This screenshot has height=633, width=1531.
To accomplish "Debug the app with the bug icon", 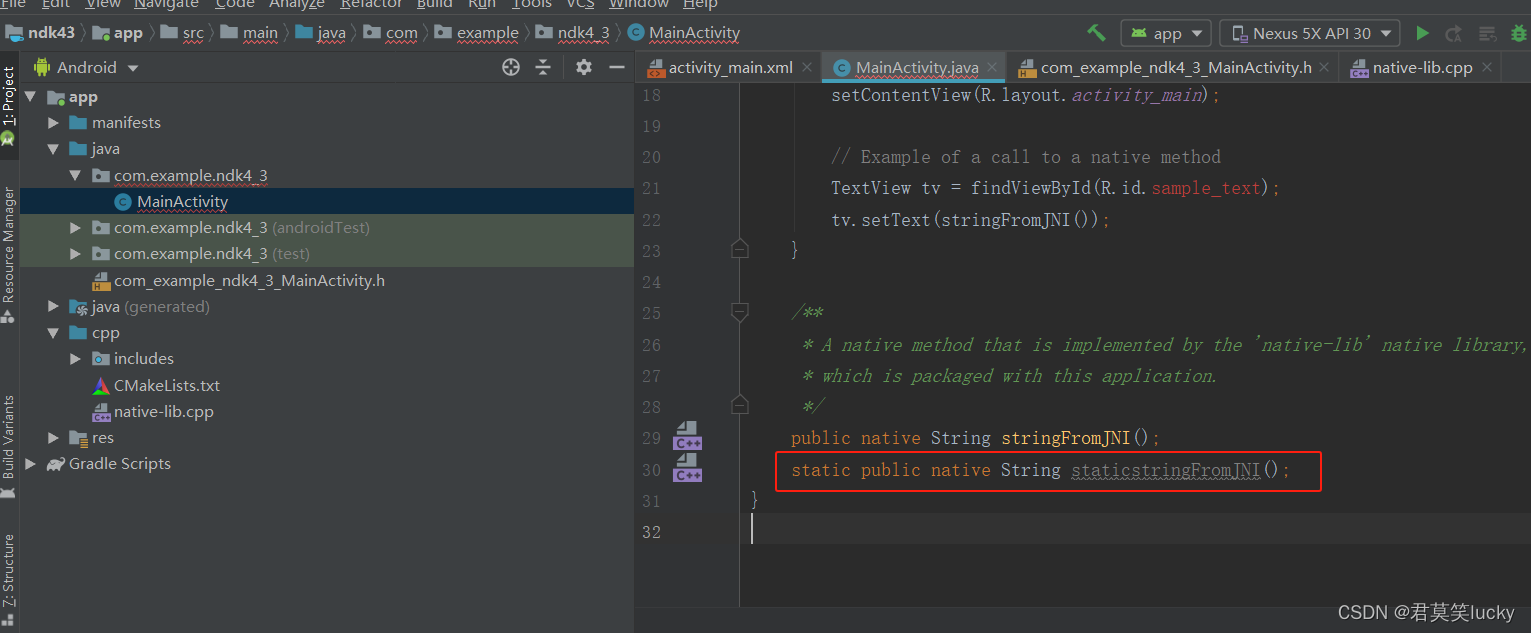I will pyautogui.click(x=1520, y=33).
